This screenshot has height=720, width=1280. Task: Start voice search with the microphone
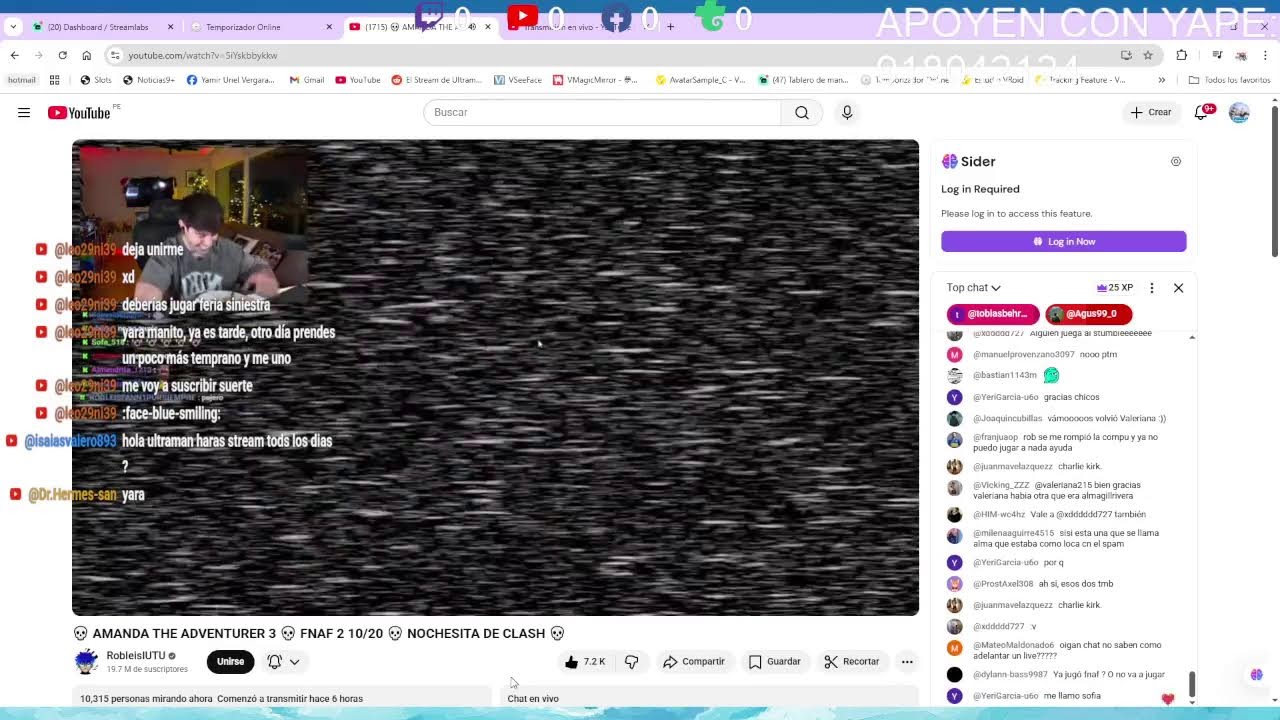pyautogui.click(x=847, y=113)
